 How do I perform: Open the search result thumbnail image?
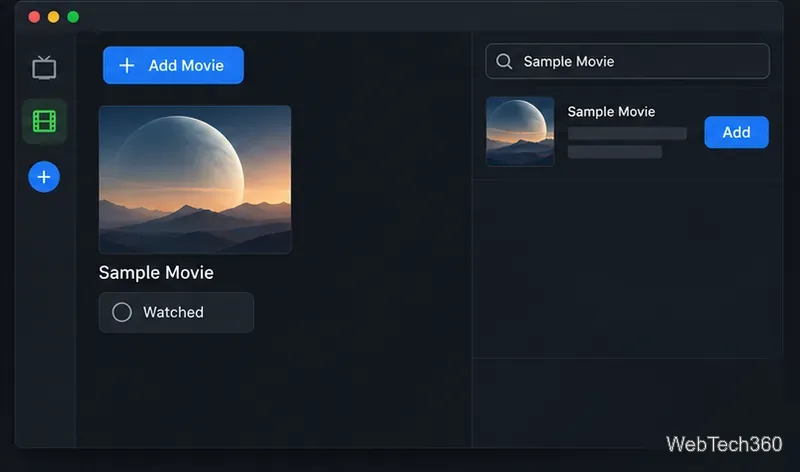pos(520,131)
